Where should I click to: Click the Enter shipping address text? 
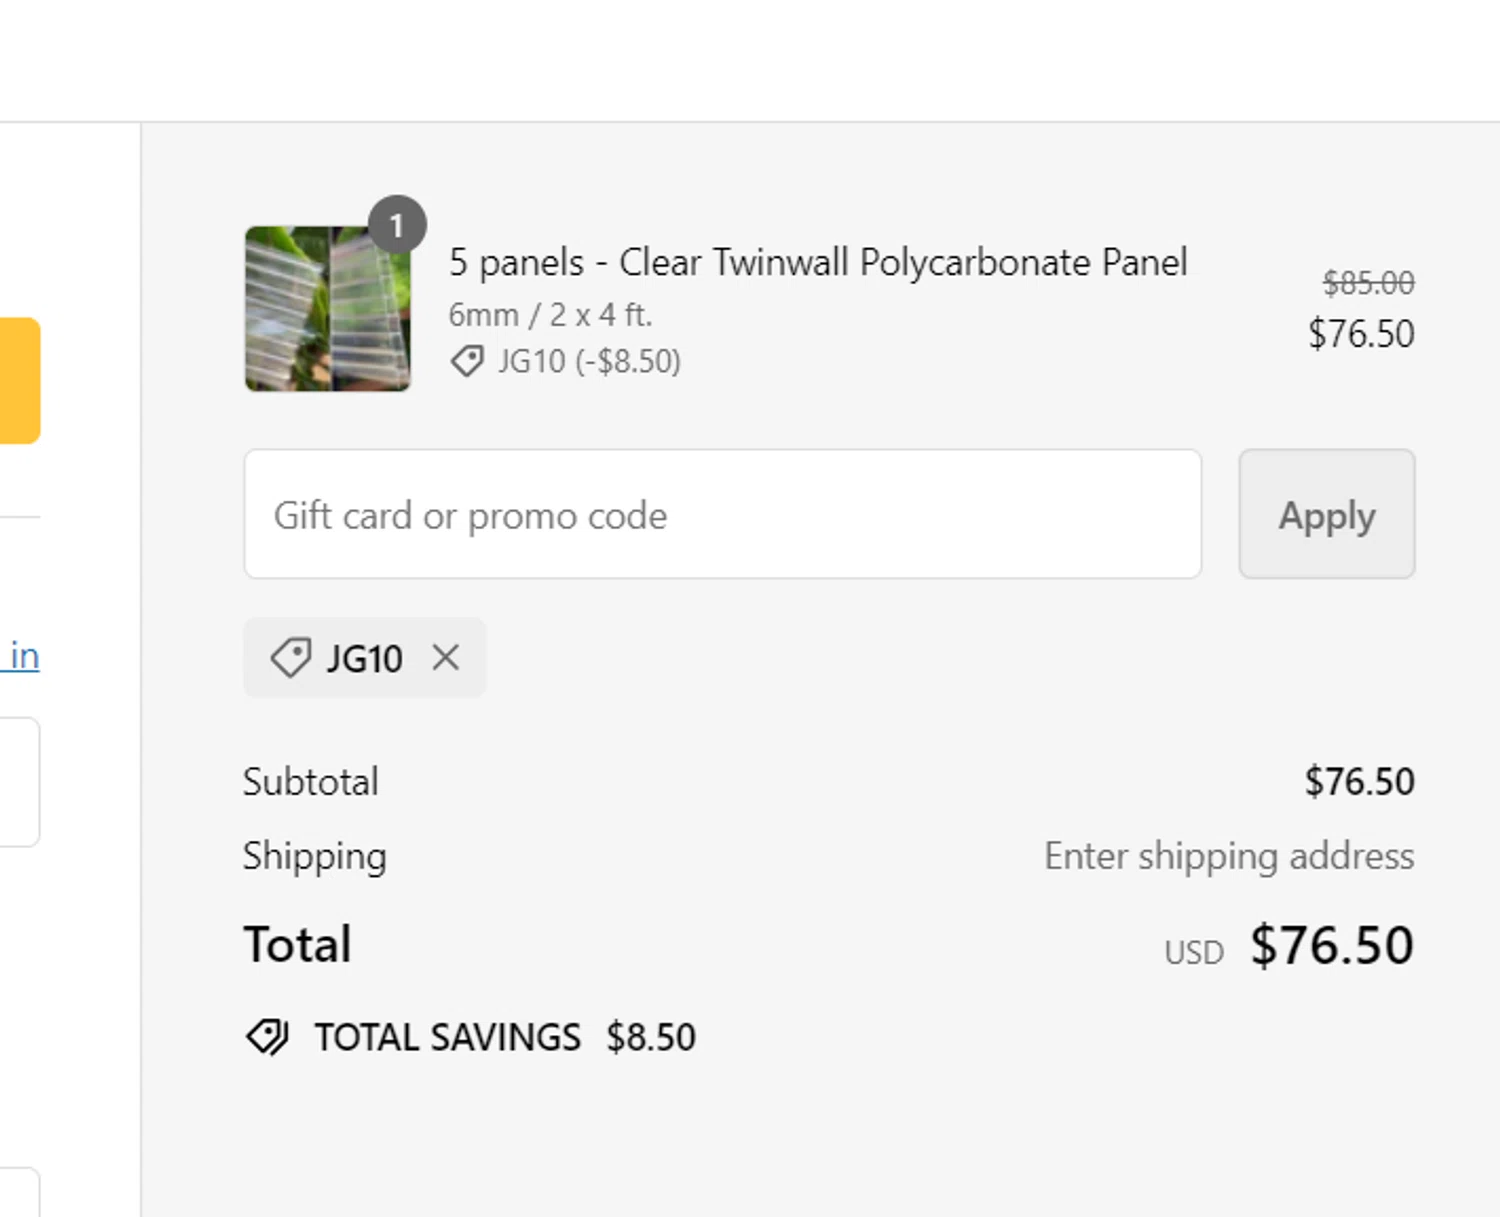[x=1228, y=856]
